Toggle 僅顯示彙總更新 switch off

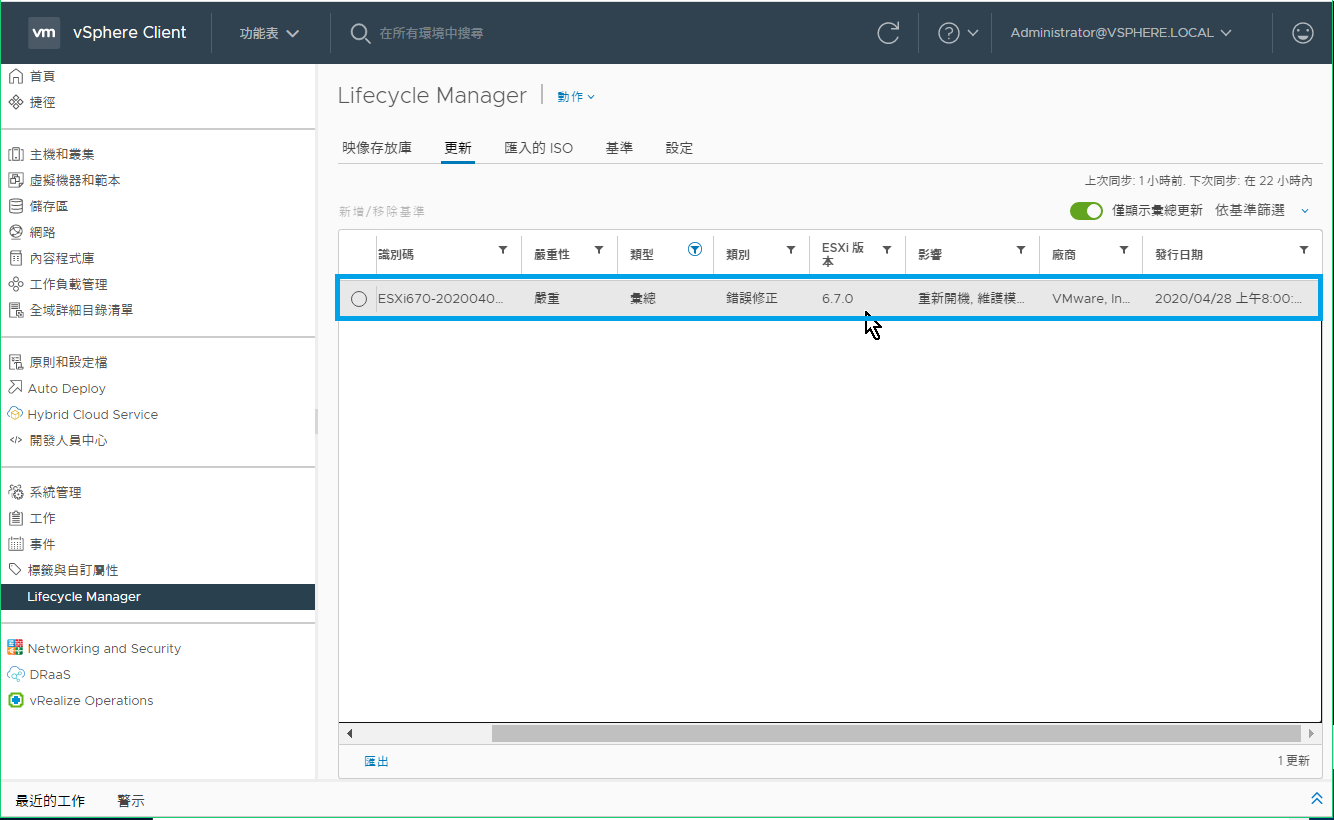point(1086,211)
